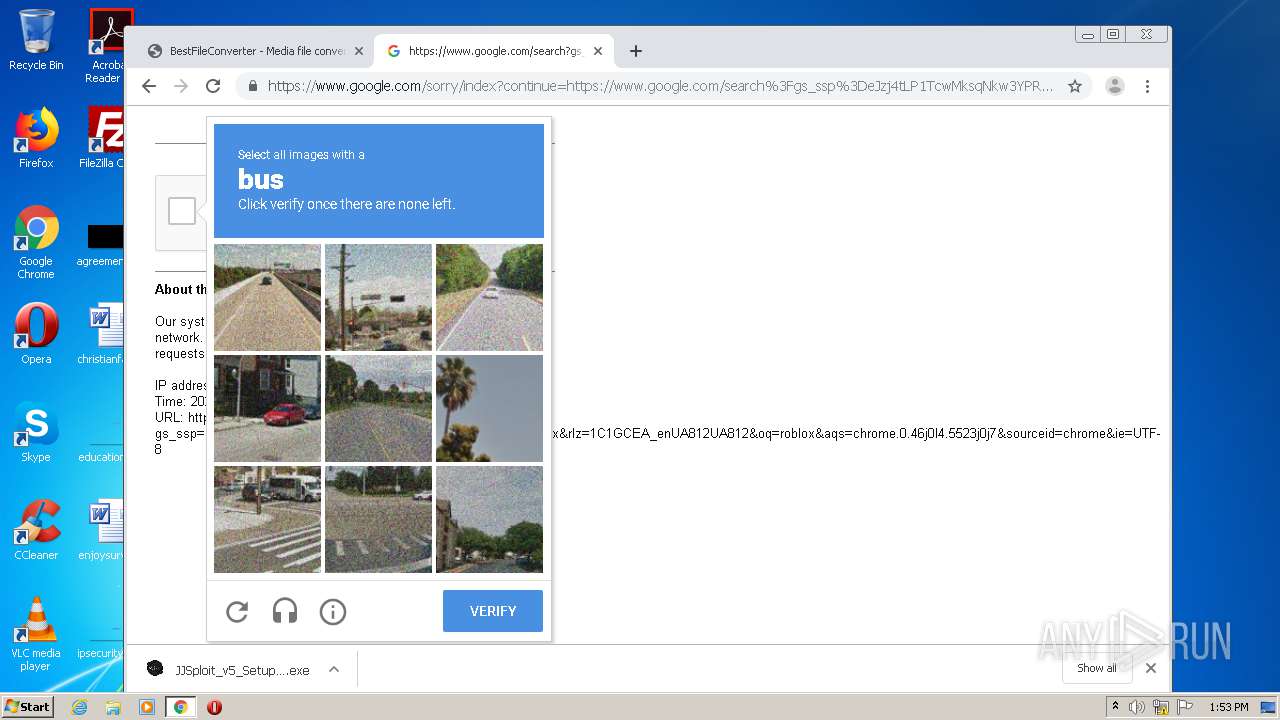
Task: Bookmark this page with the star icon
Action: coord(1075,86)
